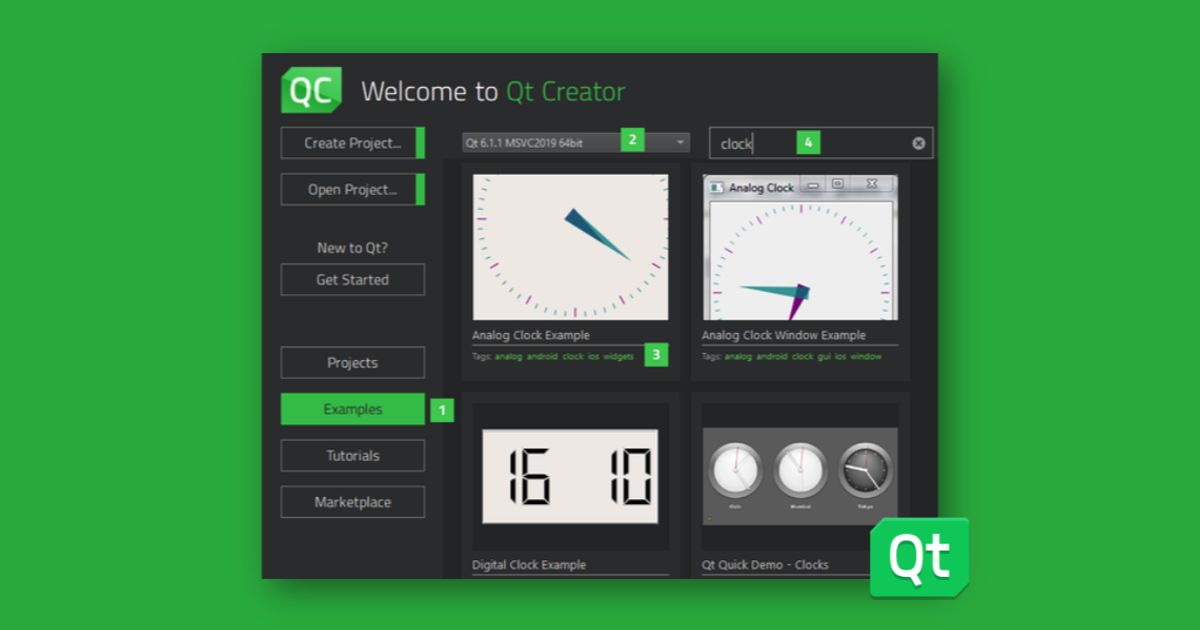The height and width of the screenshot is (630, 1200).
Task: Click the 'Analog Clock Example' title
Action: point(531,335)
